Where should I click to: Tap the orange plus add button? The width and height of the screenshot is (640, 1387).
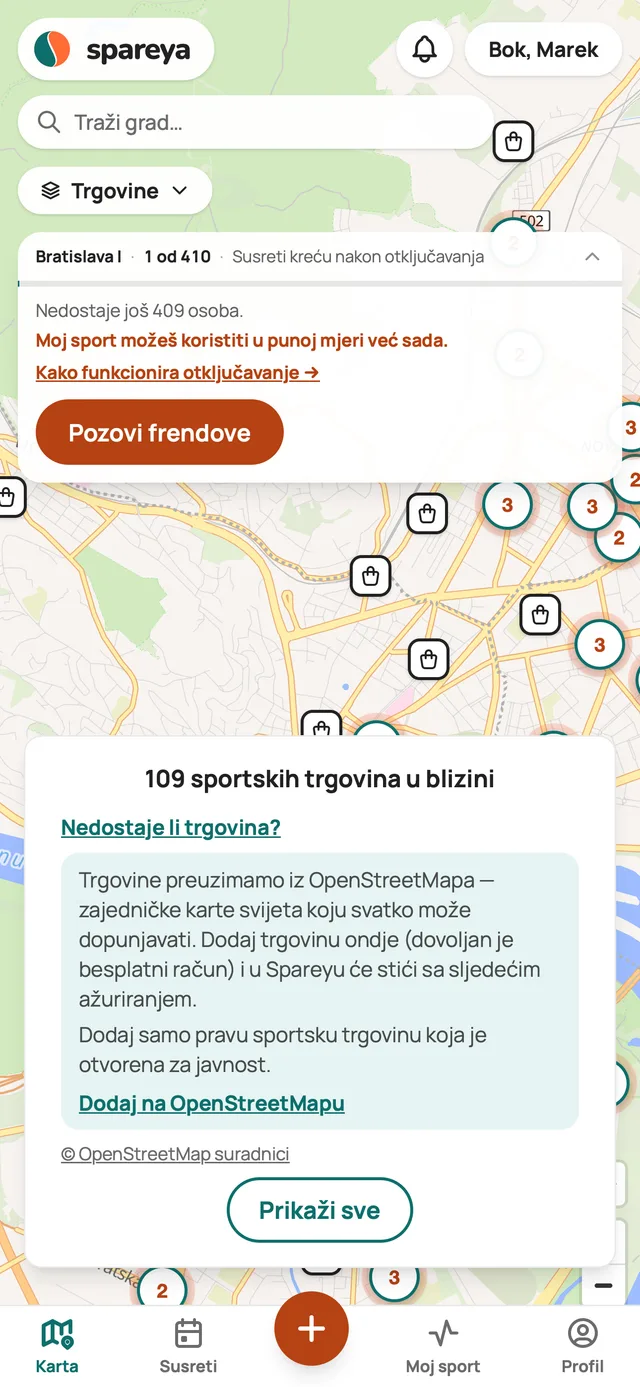(x=312, y=1329)
